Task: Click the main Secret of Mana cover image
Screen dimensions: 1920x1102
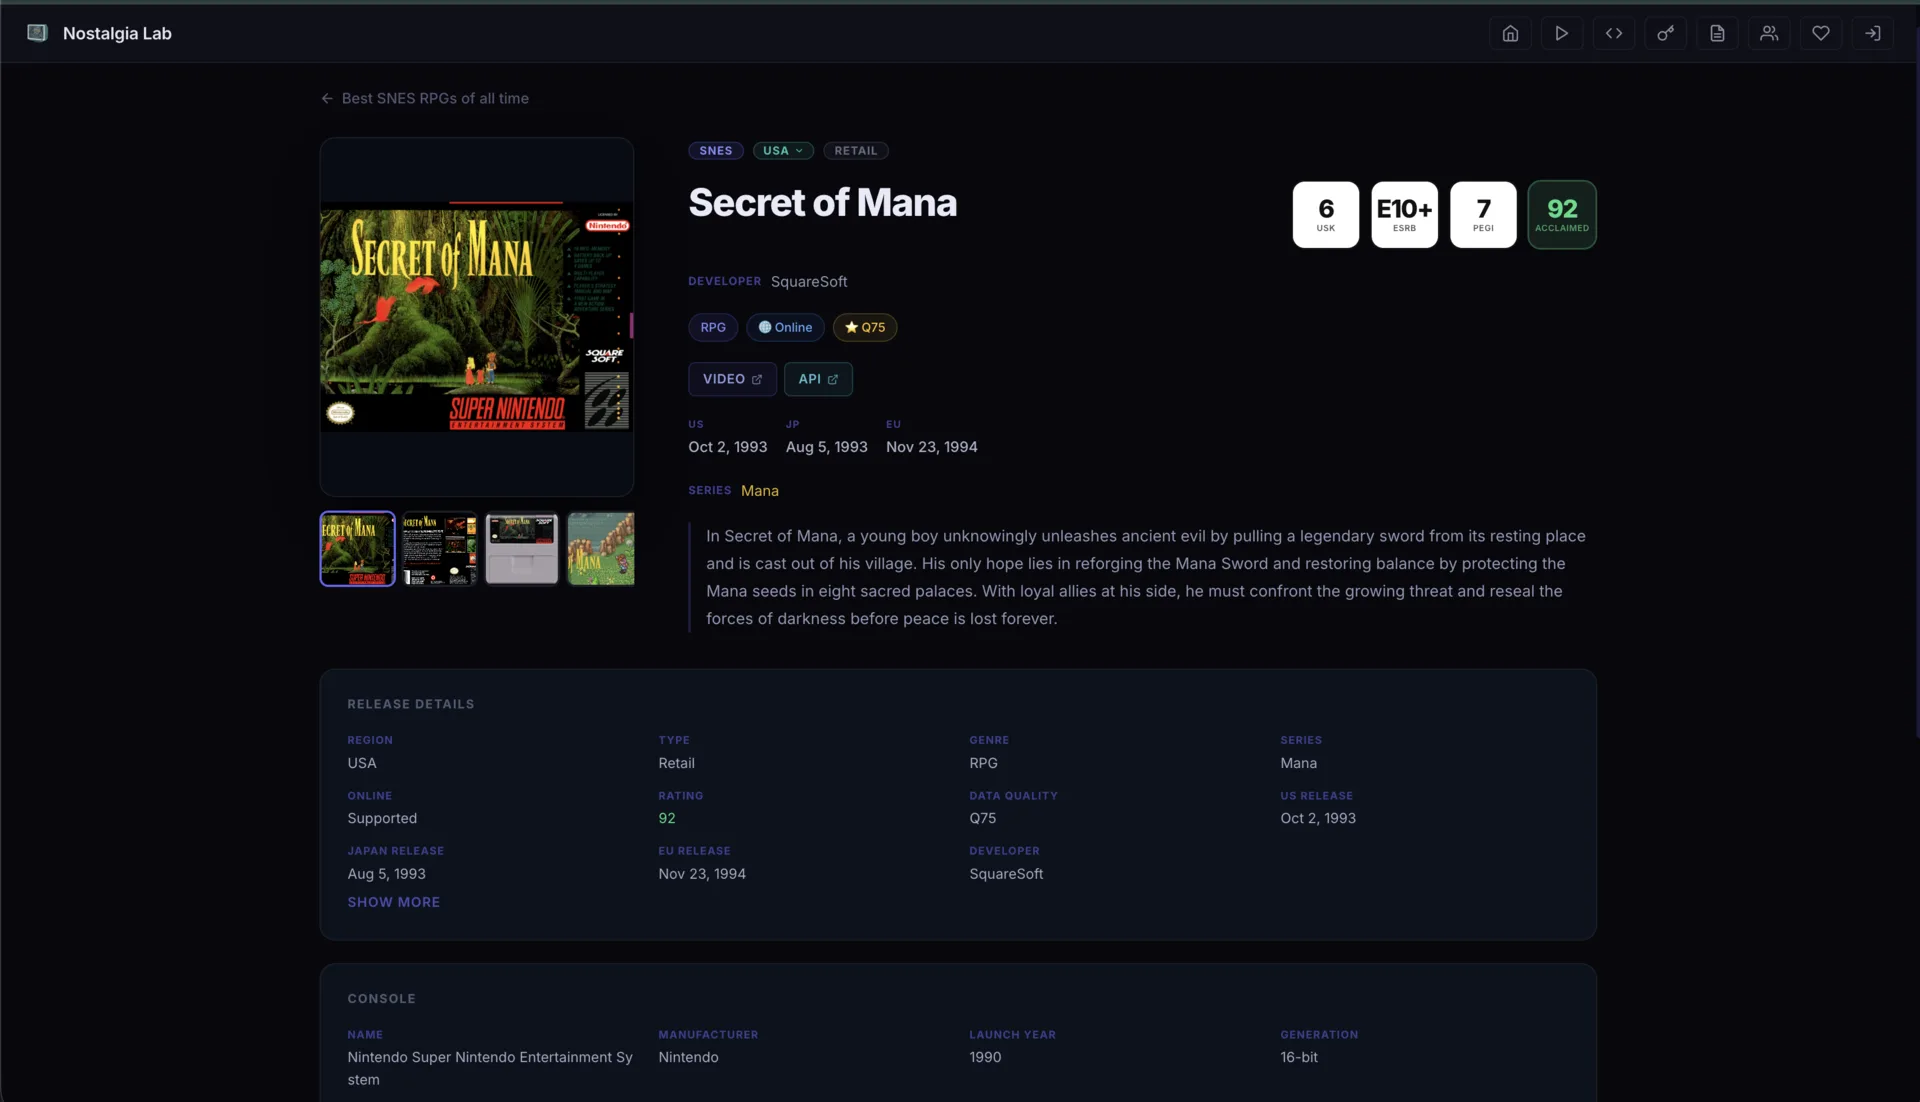Action: coord(476,317)
